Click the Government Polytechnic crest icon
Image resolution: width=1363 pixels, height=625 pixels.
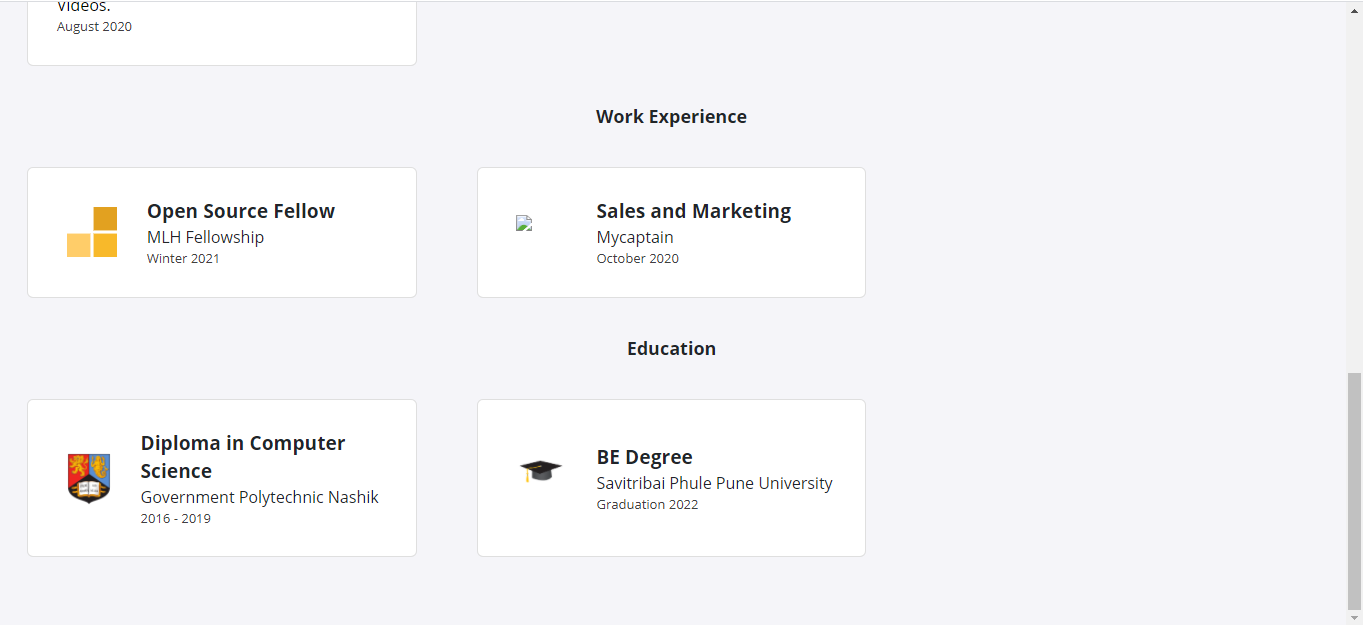tap(89, 477)
